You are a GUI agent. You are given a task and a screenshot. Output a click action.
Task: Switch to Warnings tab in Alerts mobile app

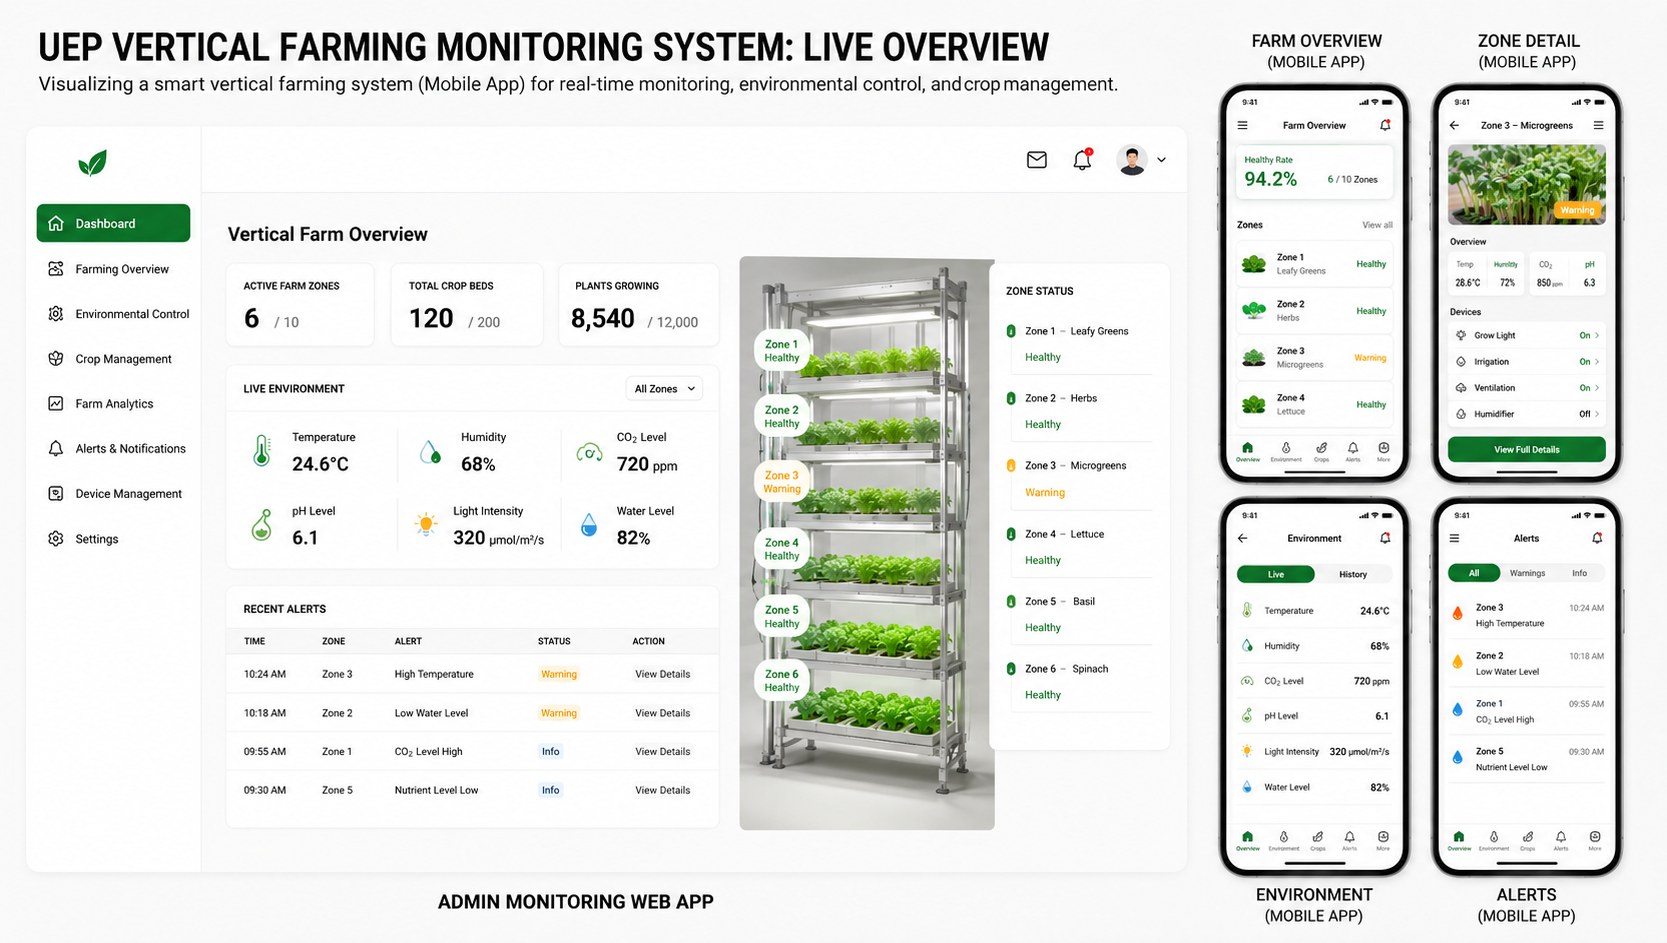click(1527, 574)
